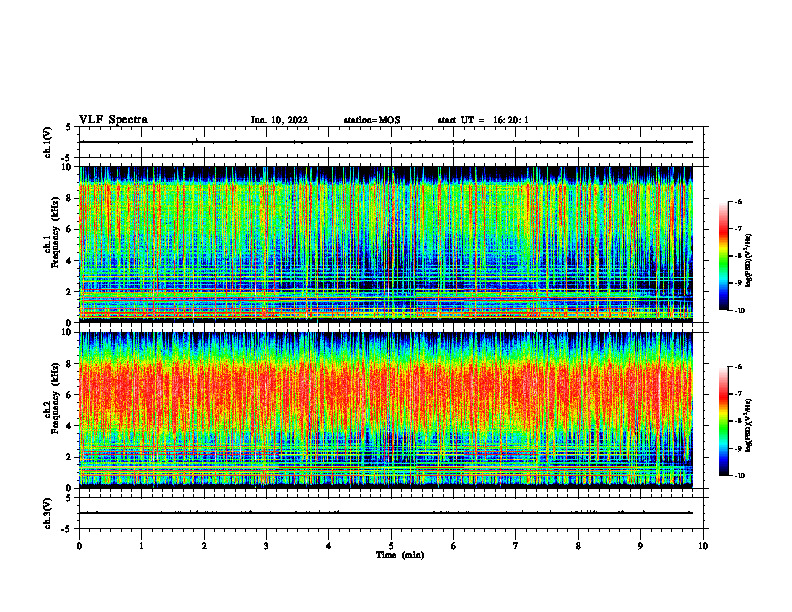Click the "5" tick label of ch.1(V) panel
This screenshot has width=792, height=612.
click(69, 128)
